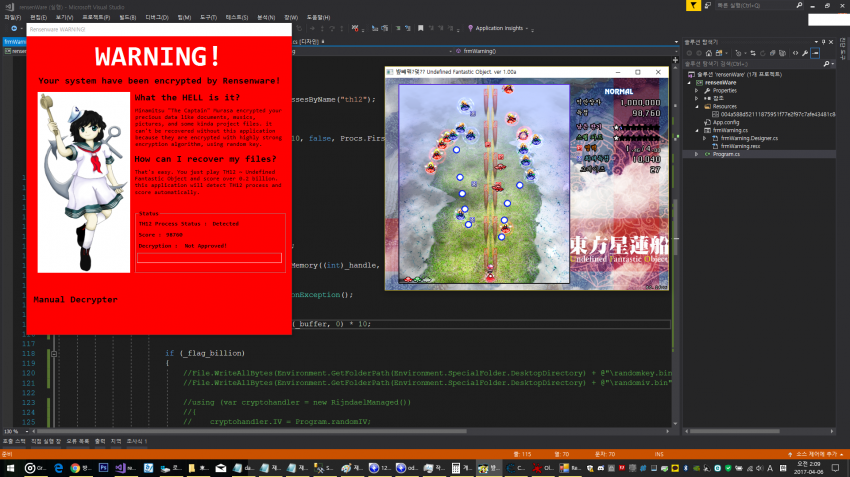Click the Solution Explorer search field
Viewport: 850px width, 477px height.
click(754, 63)
